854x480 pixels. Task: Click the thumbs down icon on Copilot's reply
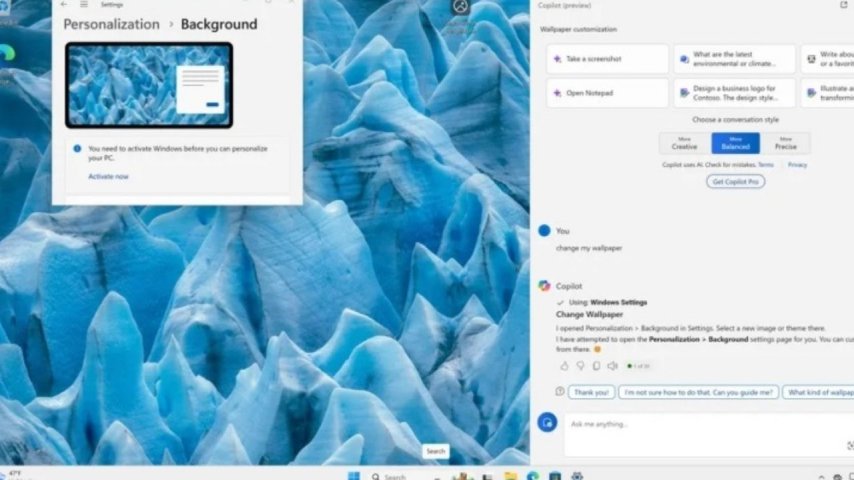pos(581,366)
